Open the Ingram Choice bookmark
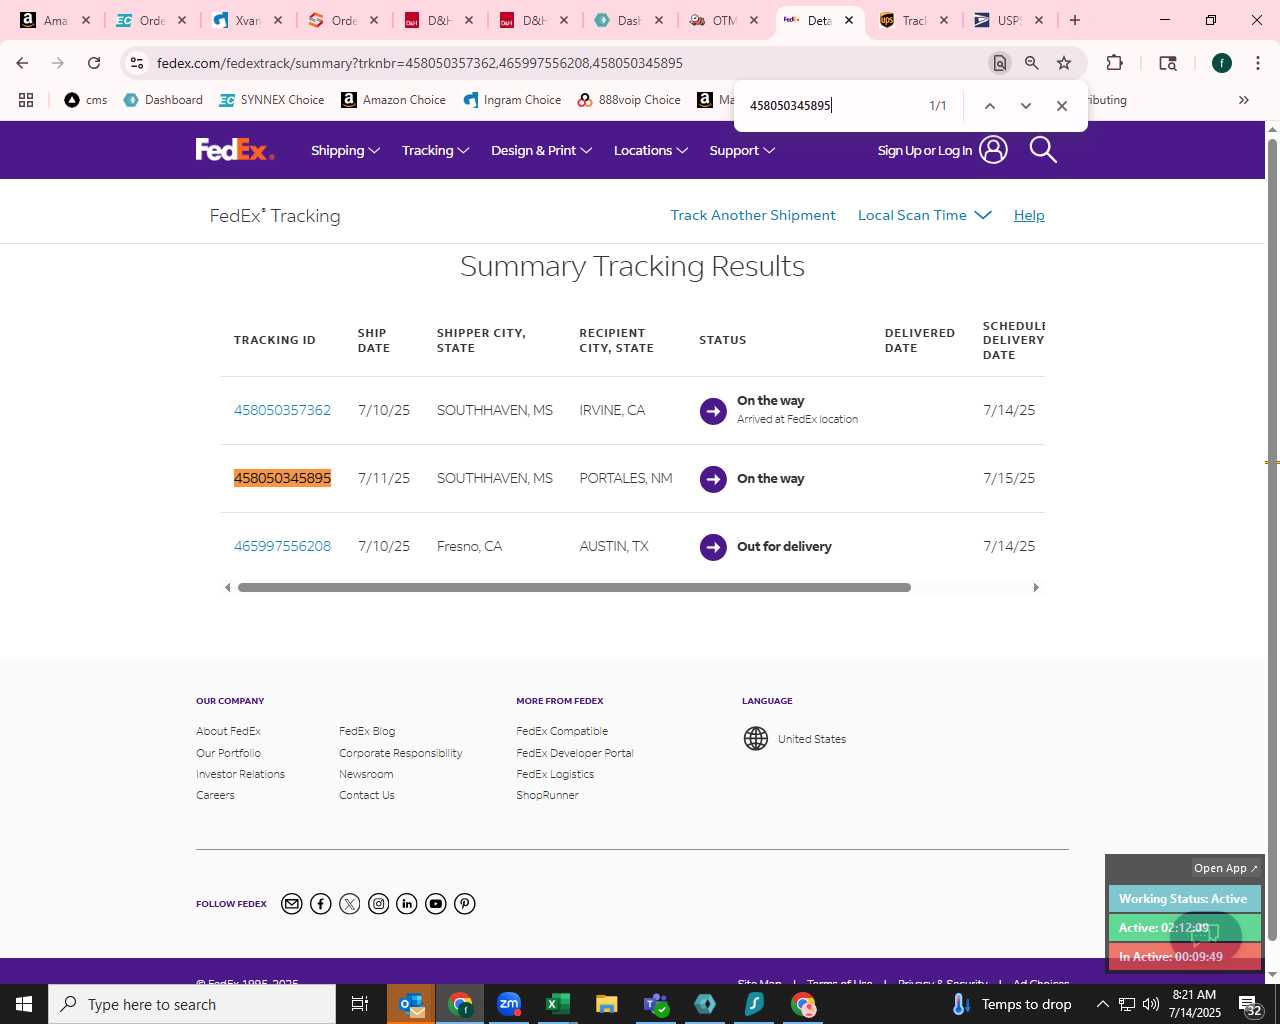The width and height of the screenshot is (1280, 1024). coord(512,100)
